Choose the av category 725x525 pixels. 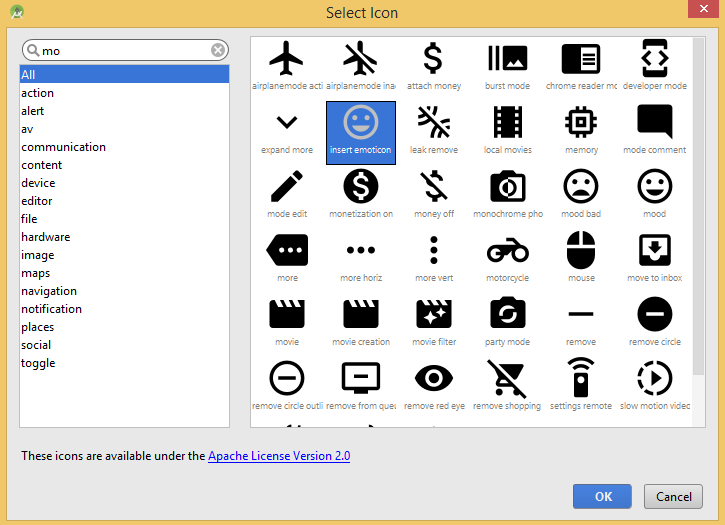click(x=124, y=129)
